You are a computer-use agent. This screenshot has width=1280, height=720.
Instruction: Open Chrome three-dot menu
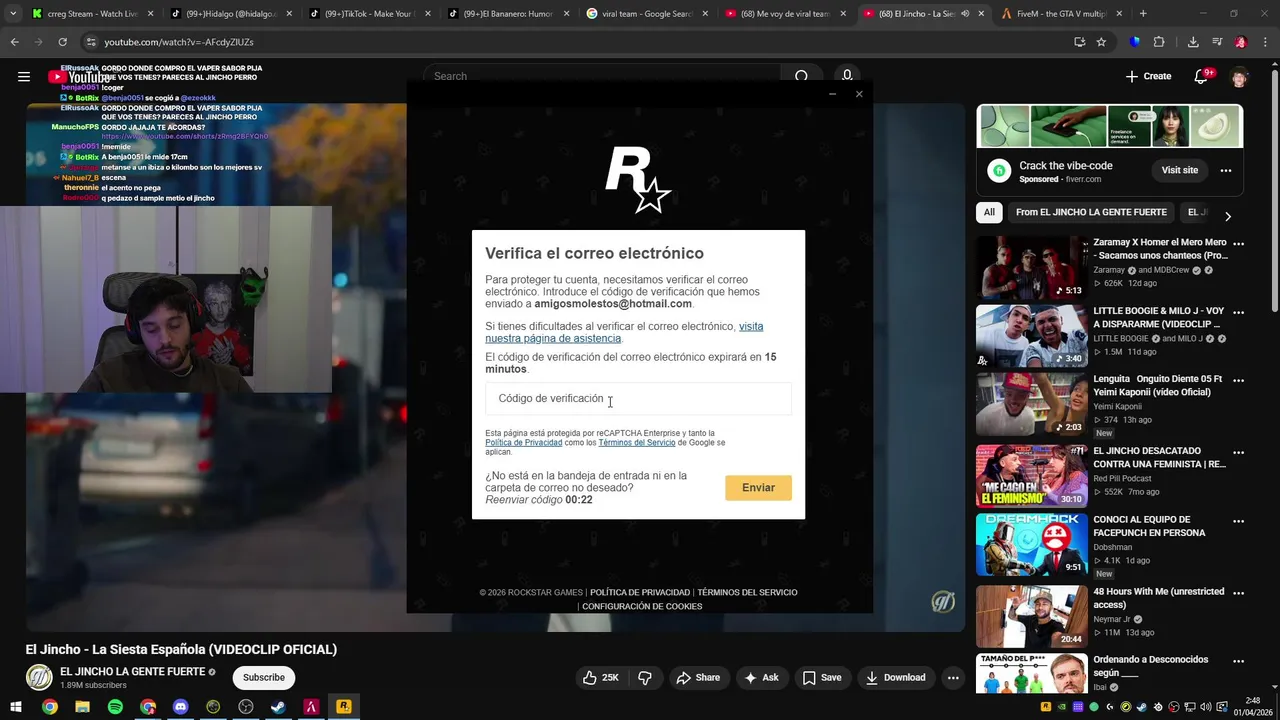1265,42
